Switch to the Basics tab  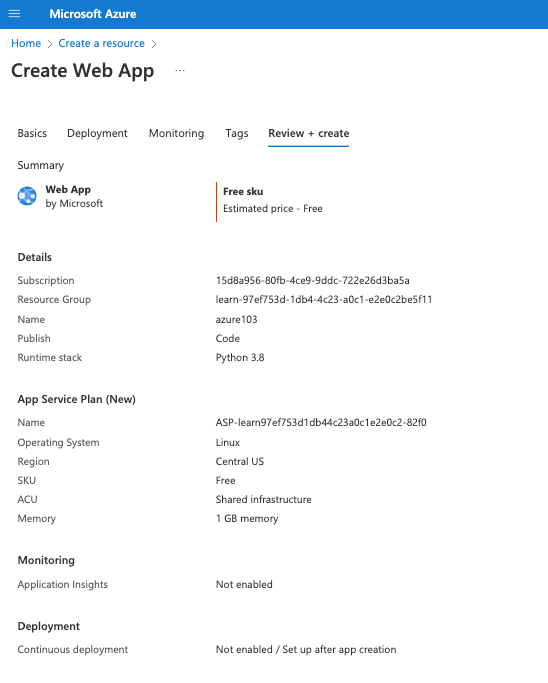tap(32, 133)
